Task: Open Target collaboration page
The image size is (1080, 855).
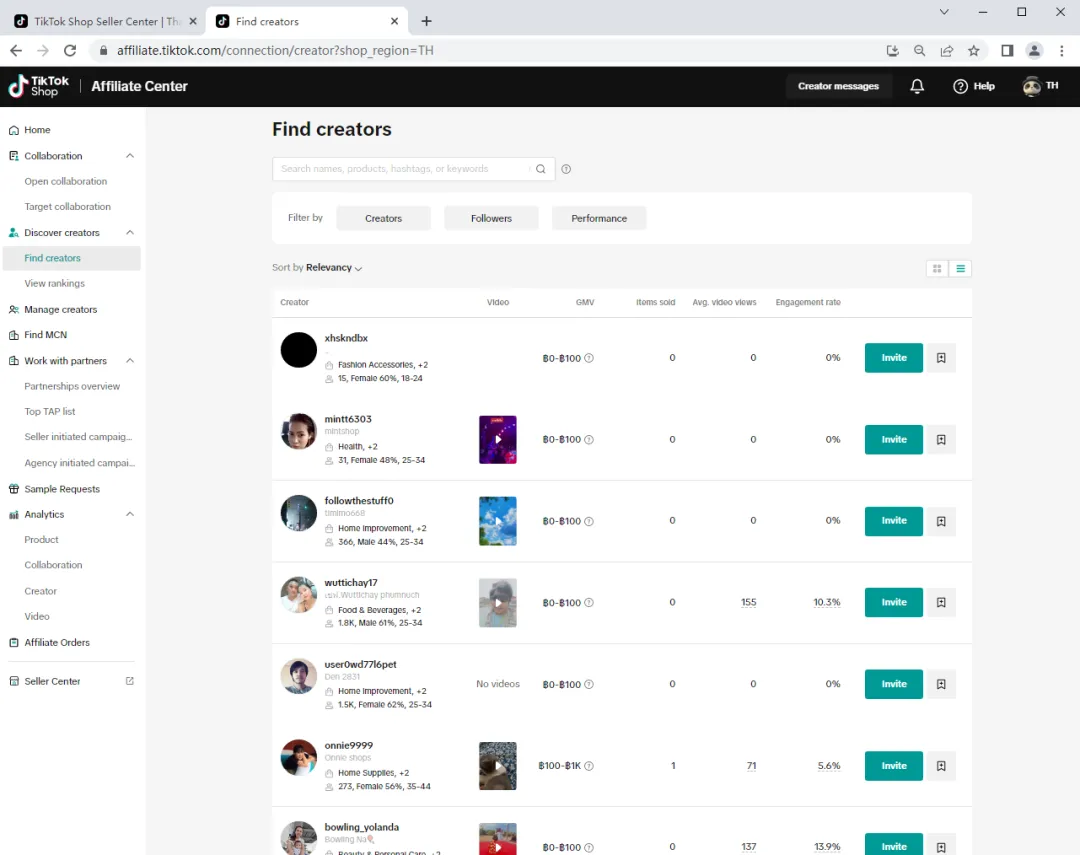Action: tap(68, 207)
